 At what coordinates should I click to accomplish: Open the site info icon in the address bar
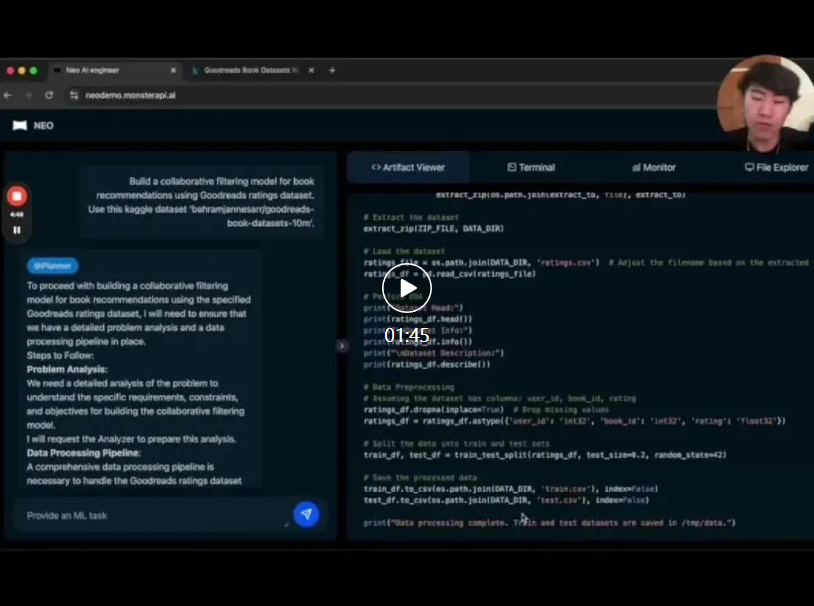(x=74, y=95)
